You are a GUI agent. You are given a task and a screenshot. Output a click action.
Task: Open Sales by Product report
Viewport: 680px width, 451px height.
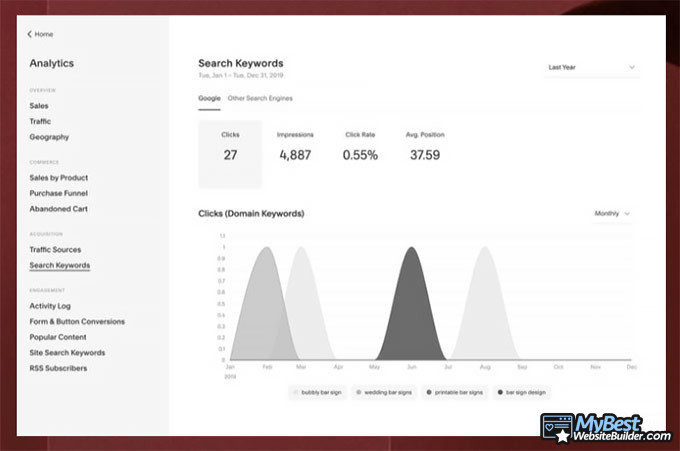coord(59,177)
